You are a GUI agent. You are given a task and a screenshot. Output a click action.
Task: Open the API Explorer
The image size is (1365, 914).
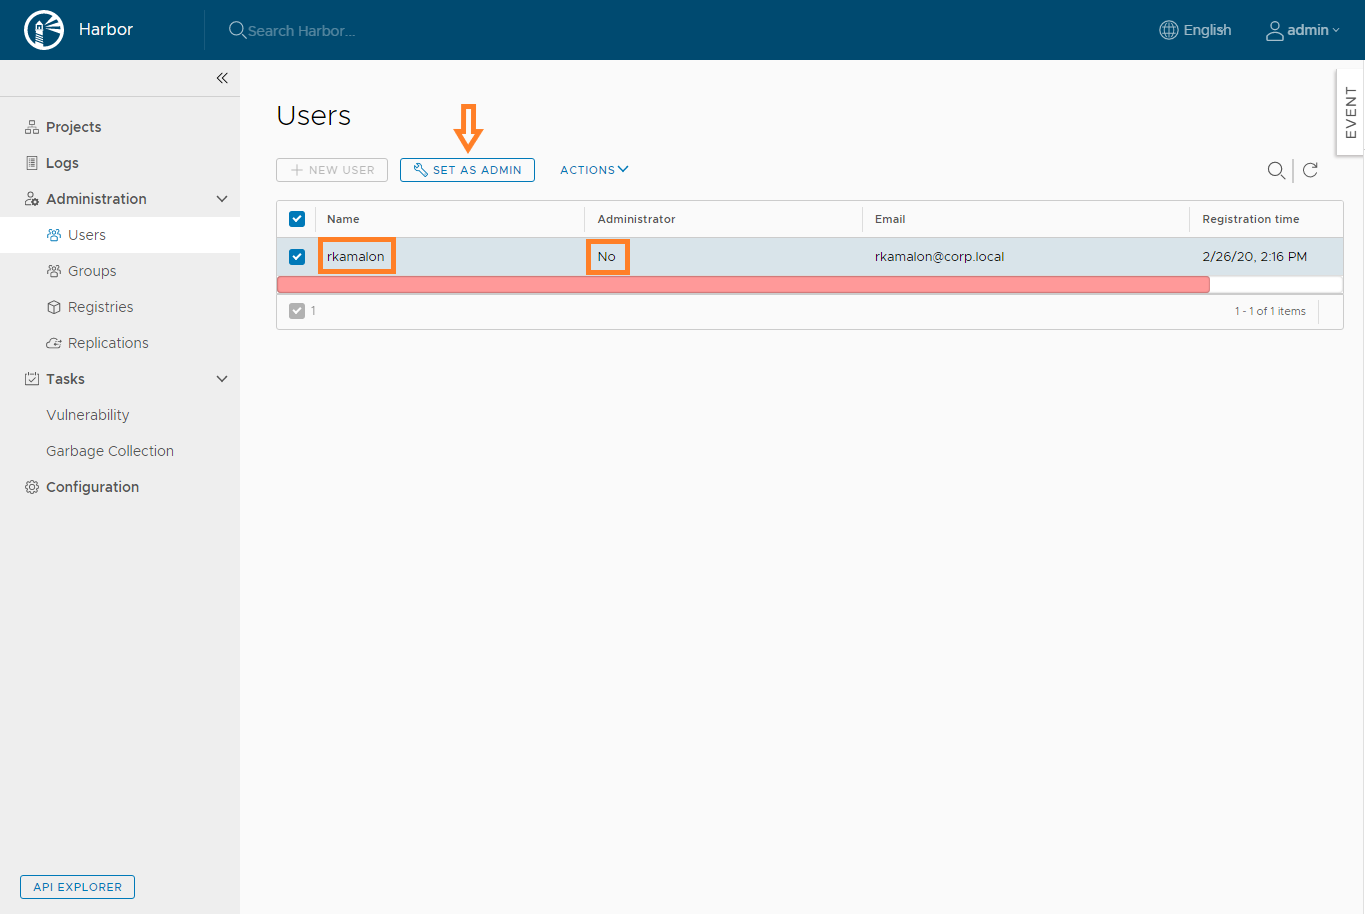click(77, 887)
